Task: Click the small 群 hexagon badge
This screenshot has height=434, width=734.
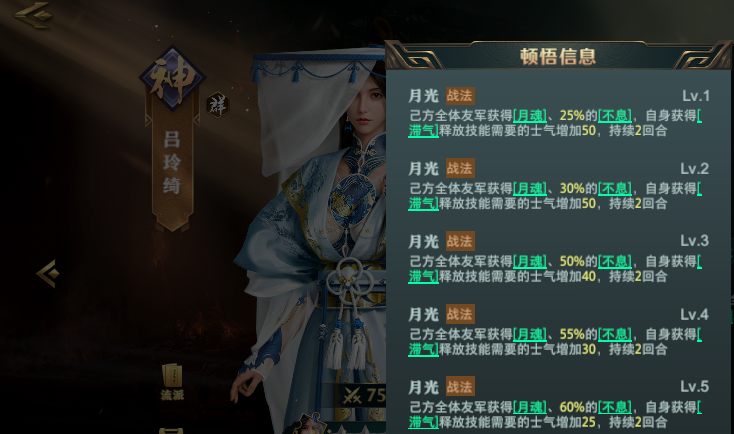Action: point(218,105)
